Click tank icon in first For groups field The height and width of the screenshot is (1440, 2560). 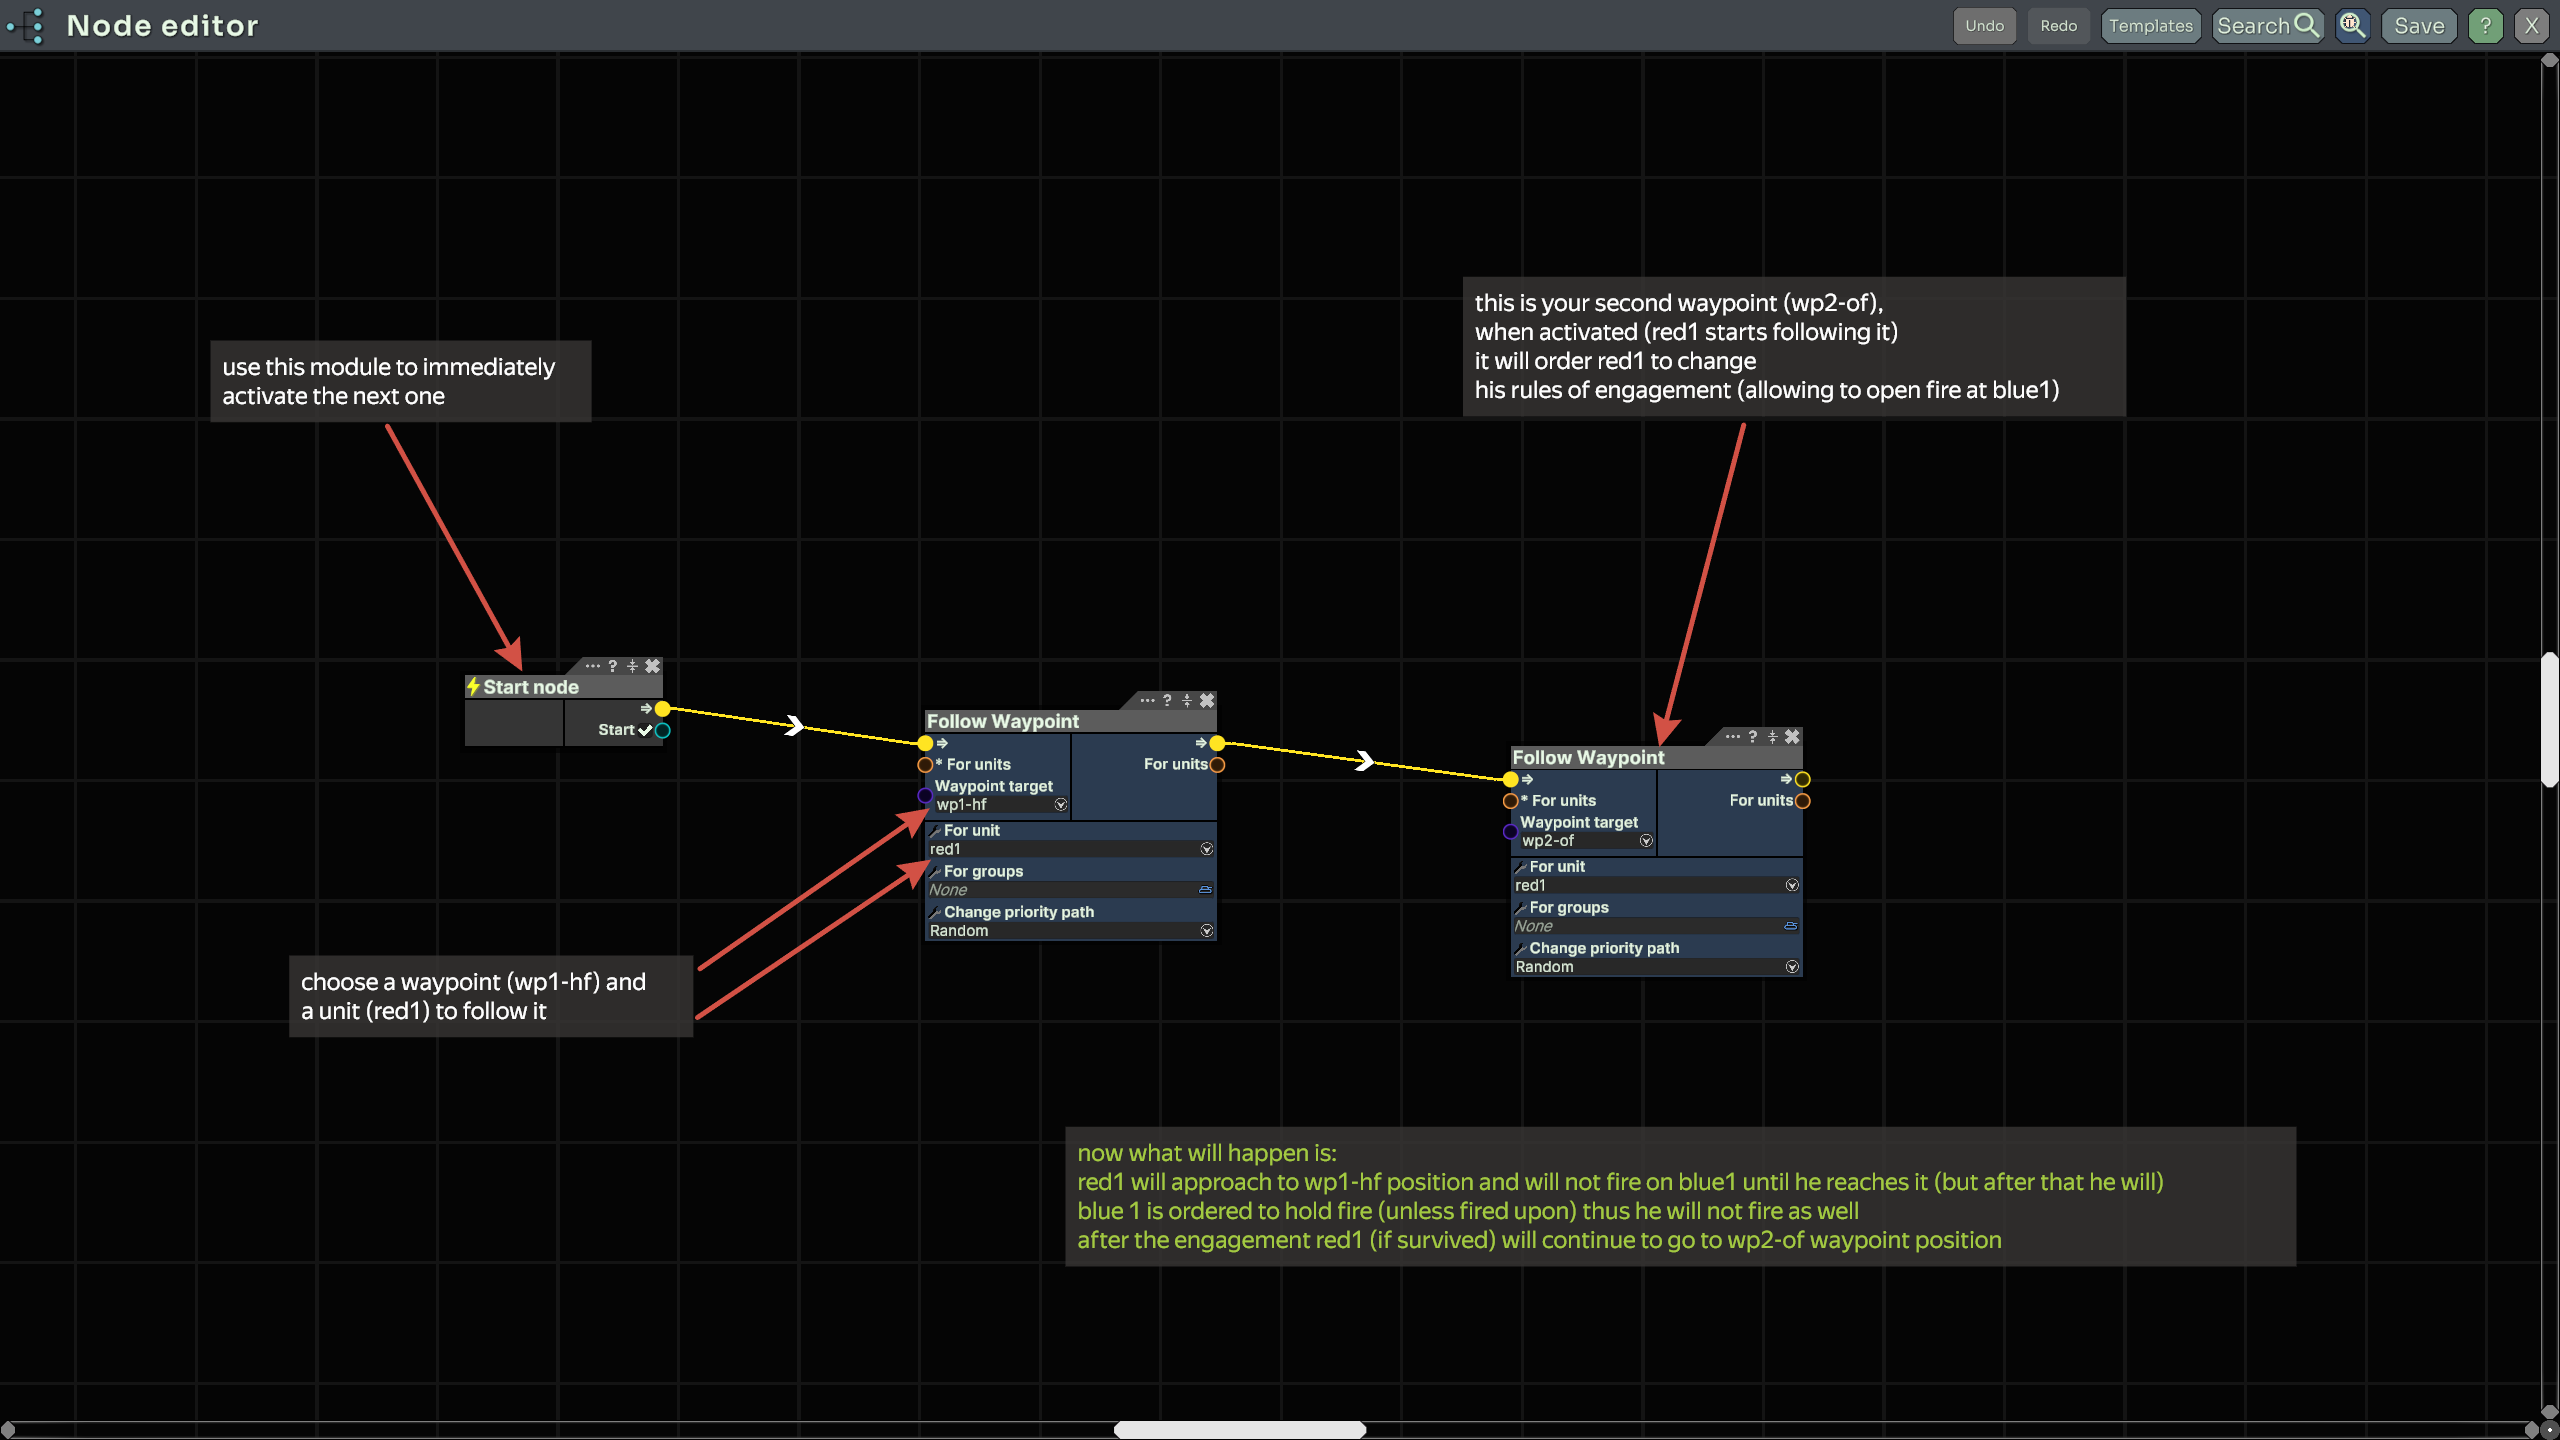(1205, 889)
